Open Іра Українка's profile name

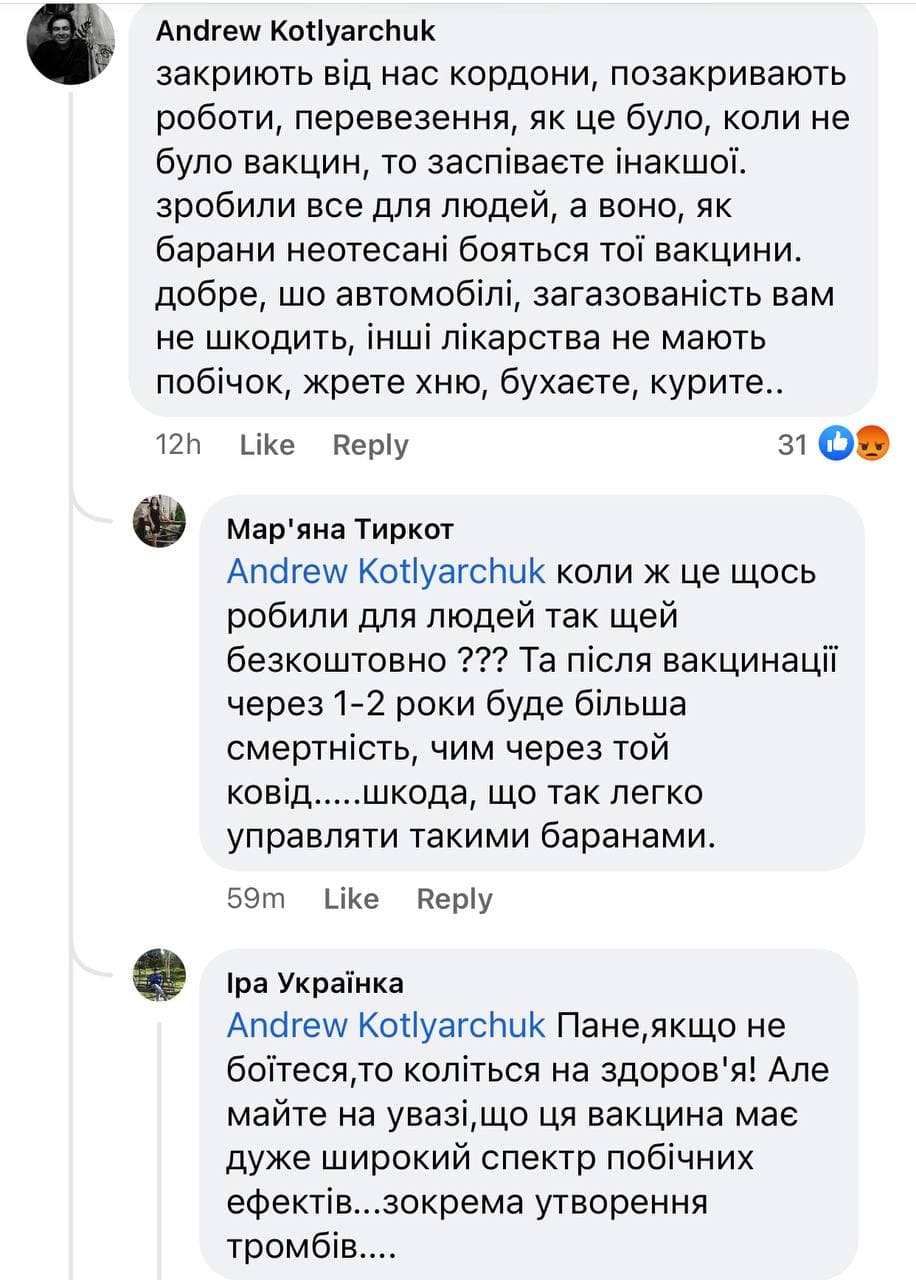click(x=316, y=983)
